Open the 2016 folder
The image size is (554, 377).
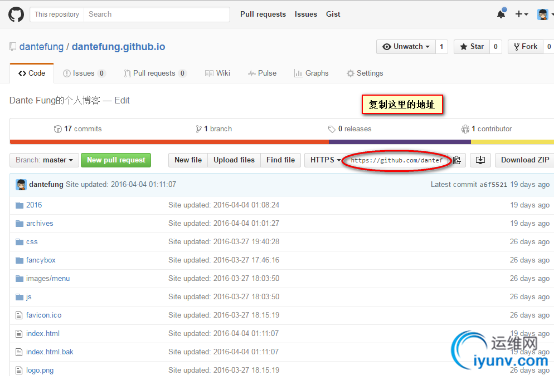point(34,205)
